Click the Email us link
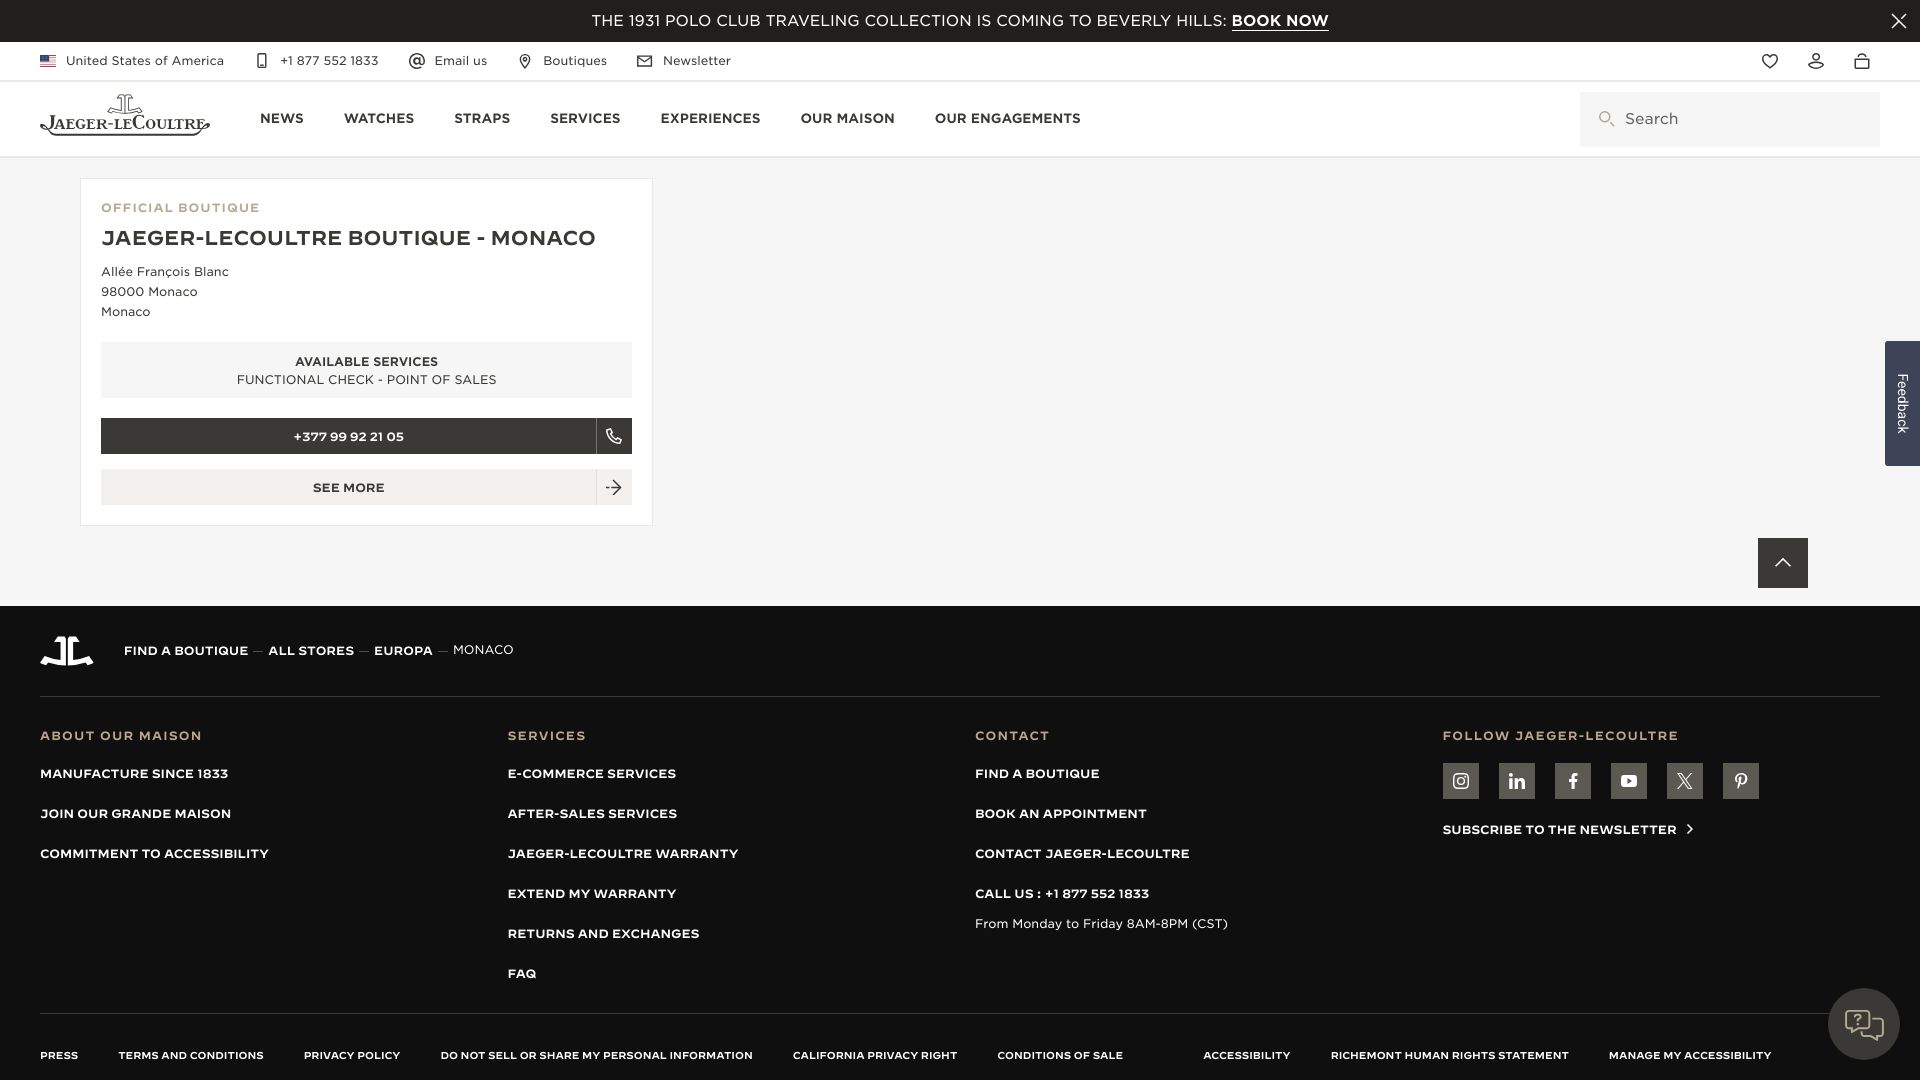Image resolution: width=1920 pixels, height=1080 pixels. [448, 61]
